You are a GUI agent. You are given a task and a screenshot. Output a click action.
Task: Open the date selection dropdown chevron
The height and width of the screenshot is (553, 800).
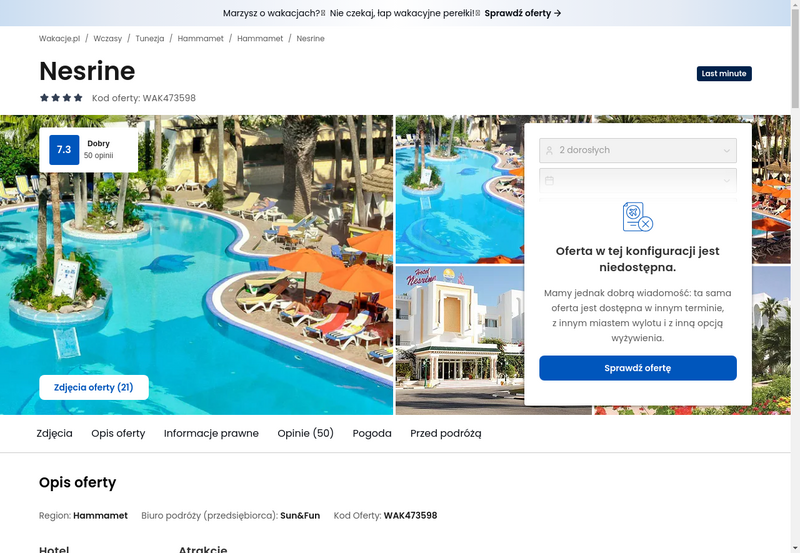(x=727, y=181)
